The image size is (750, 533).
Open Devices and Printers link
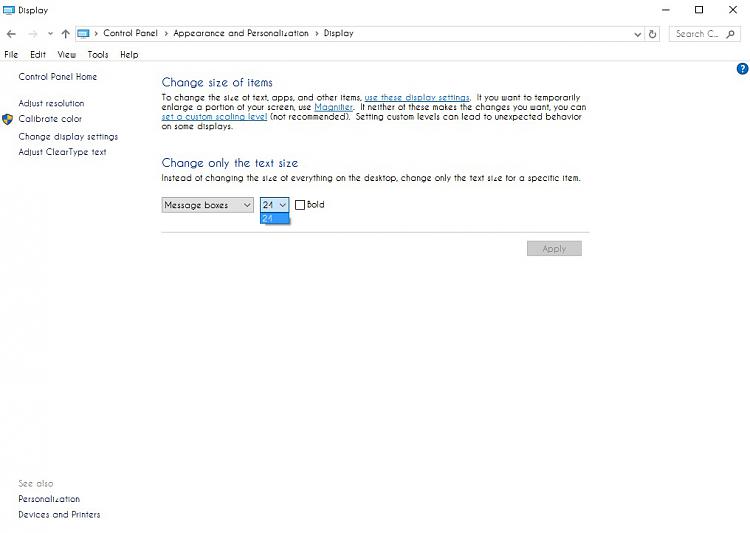[59, 515]
